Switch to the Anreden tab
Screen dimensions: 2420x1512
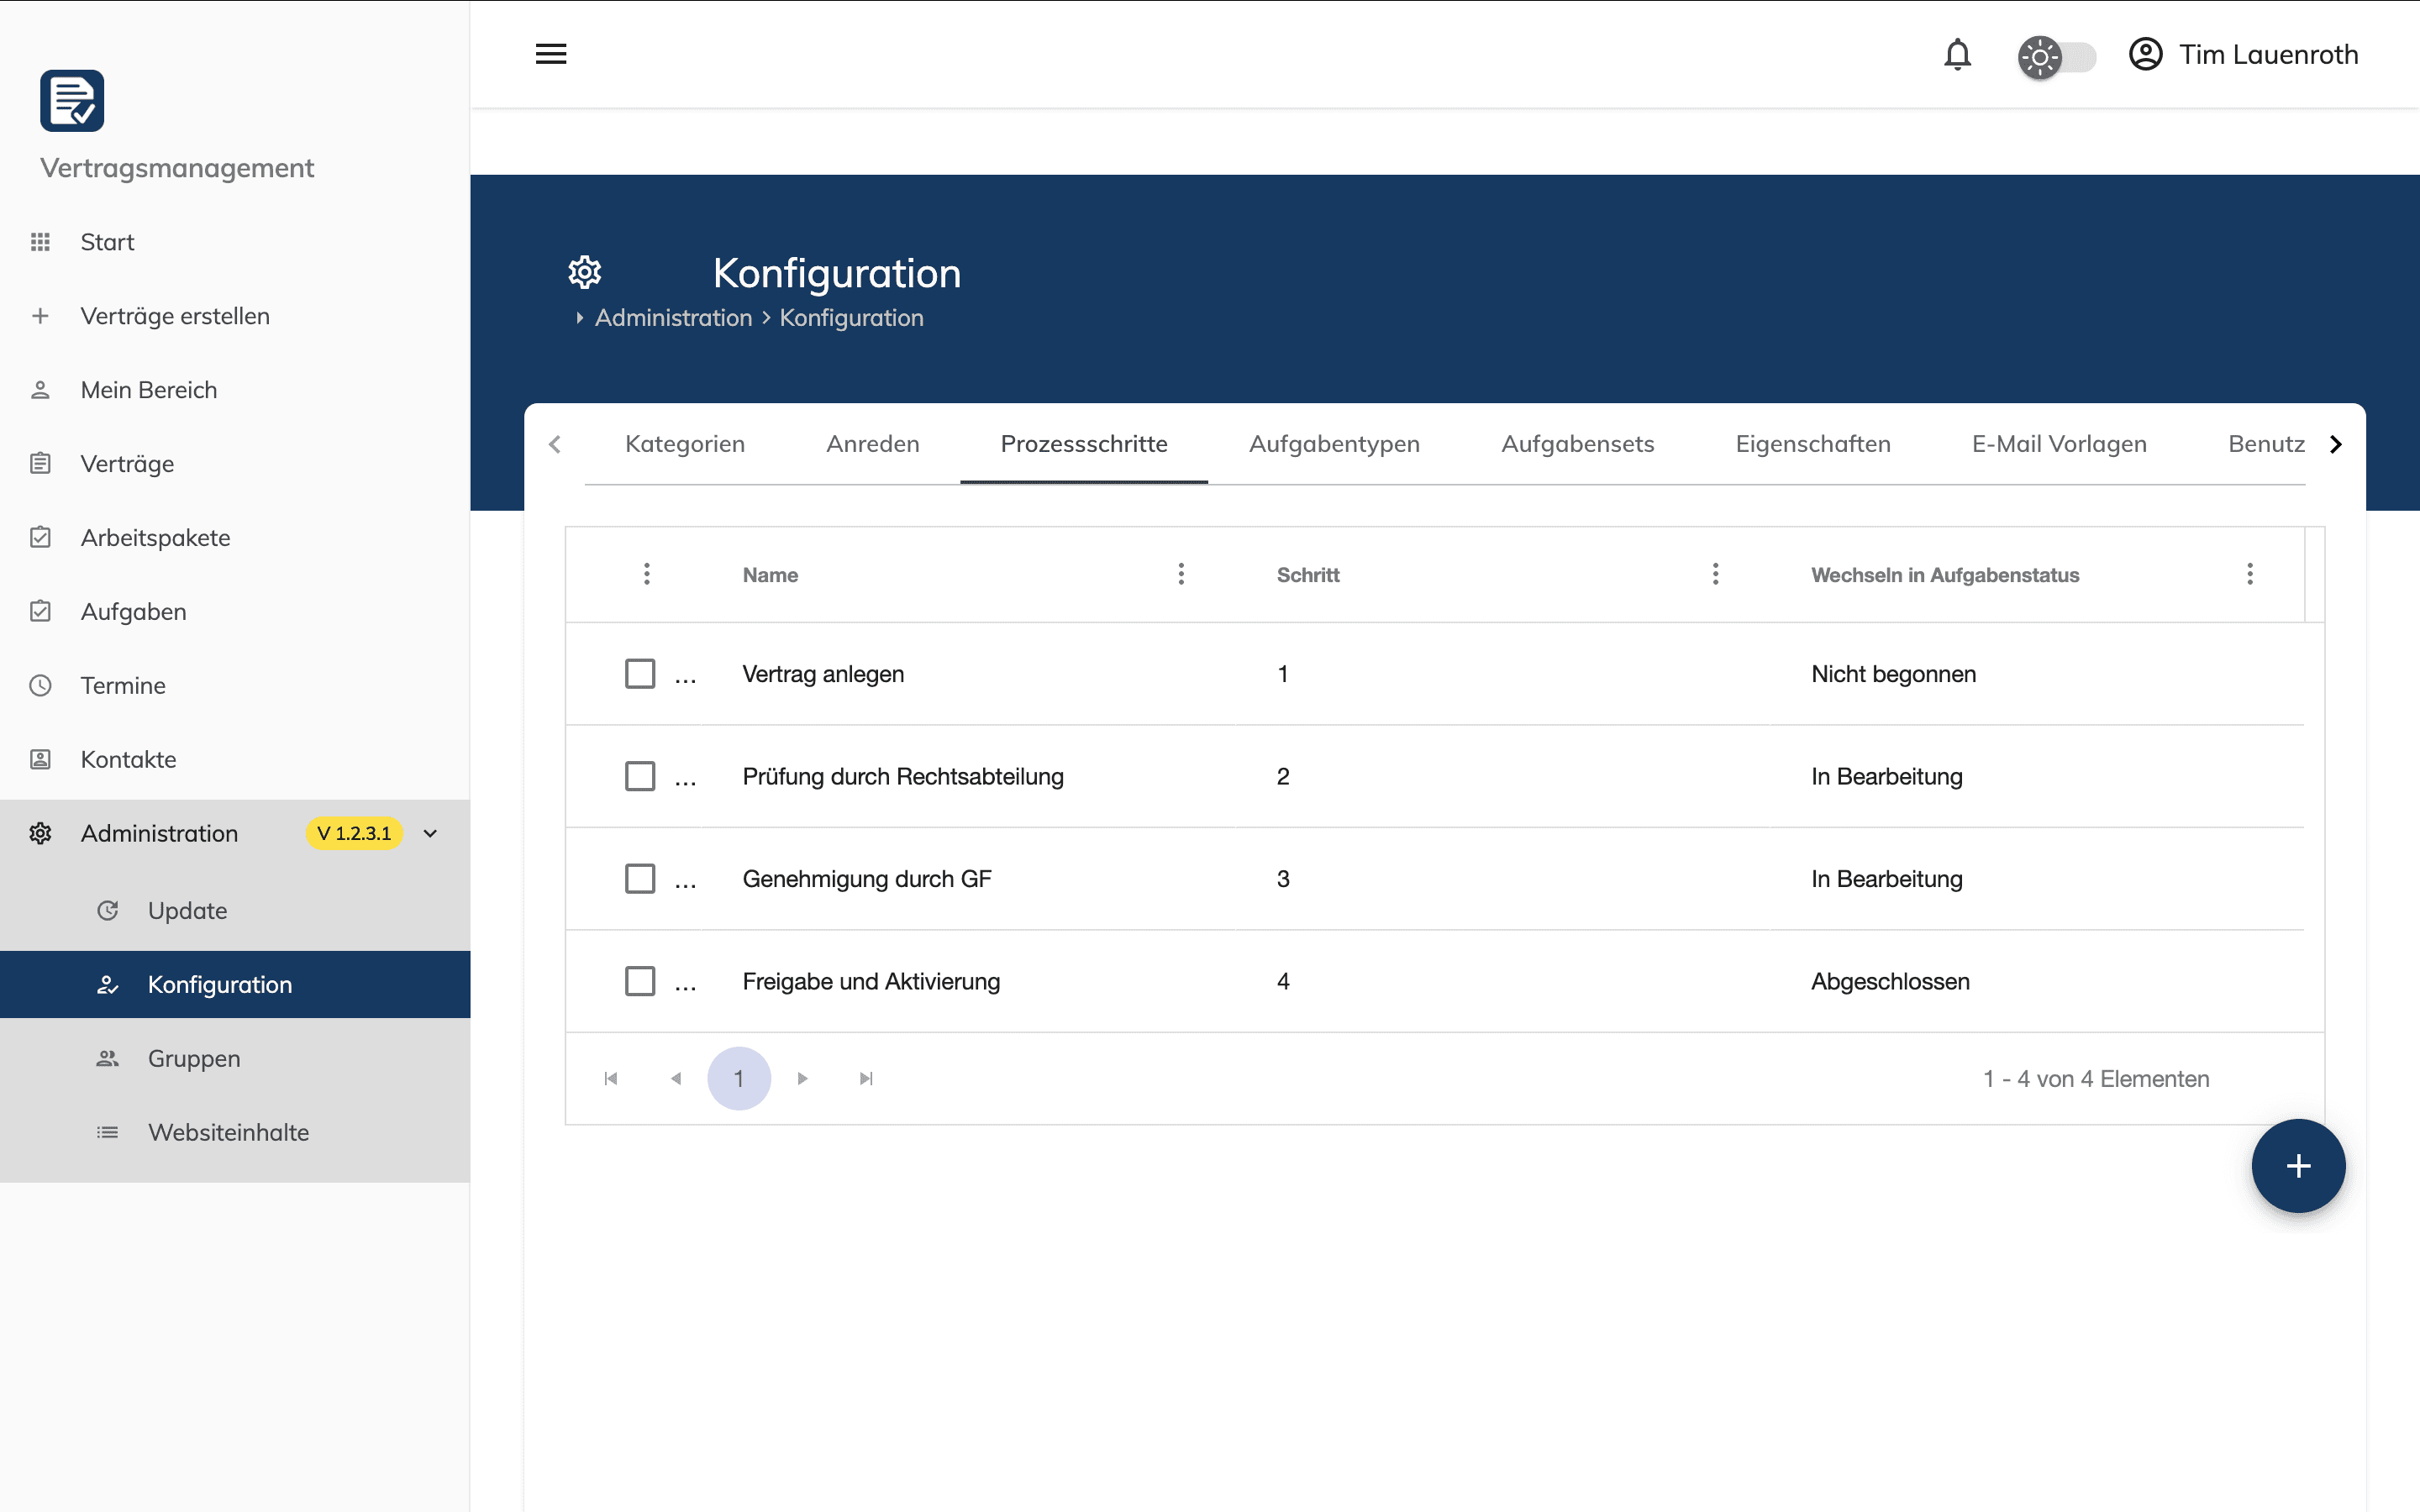pos(873,444)
